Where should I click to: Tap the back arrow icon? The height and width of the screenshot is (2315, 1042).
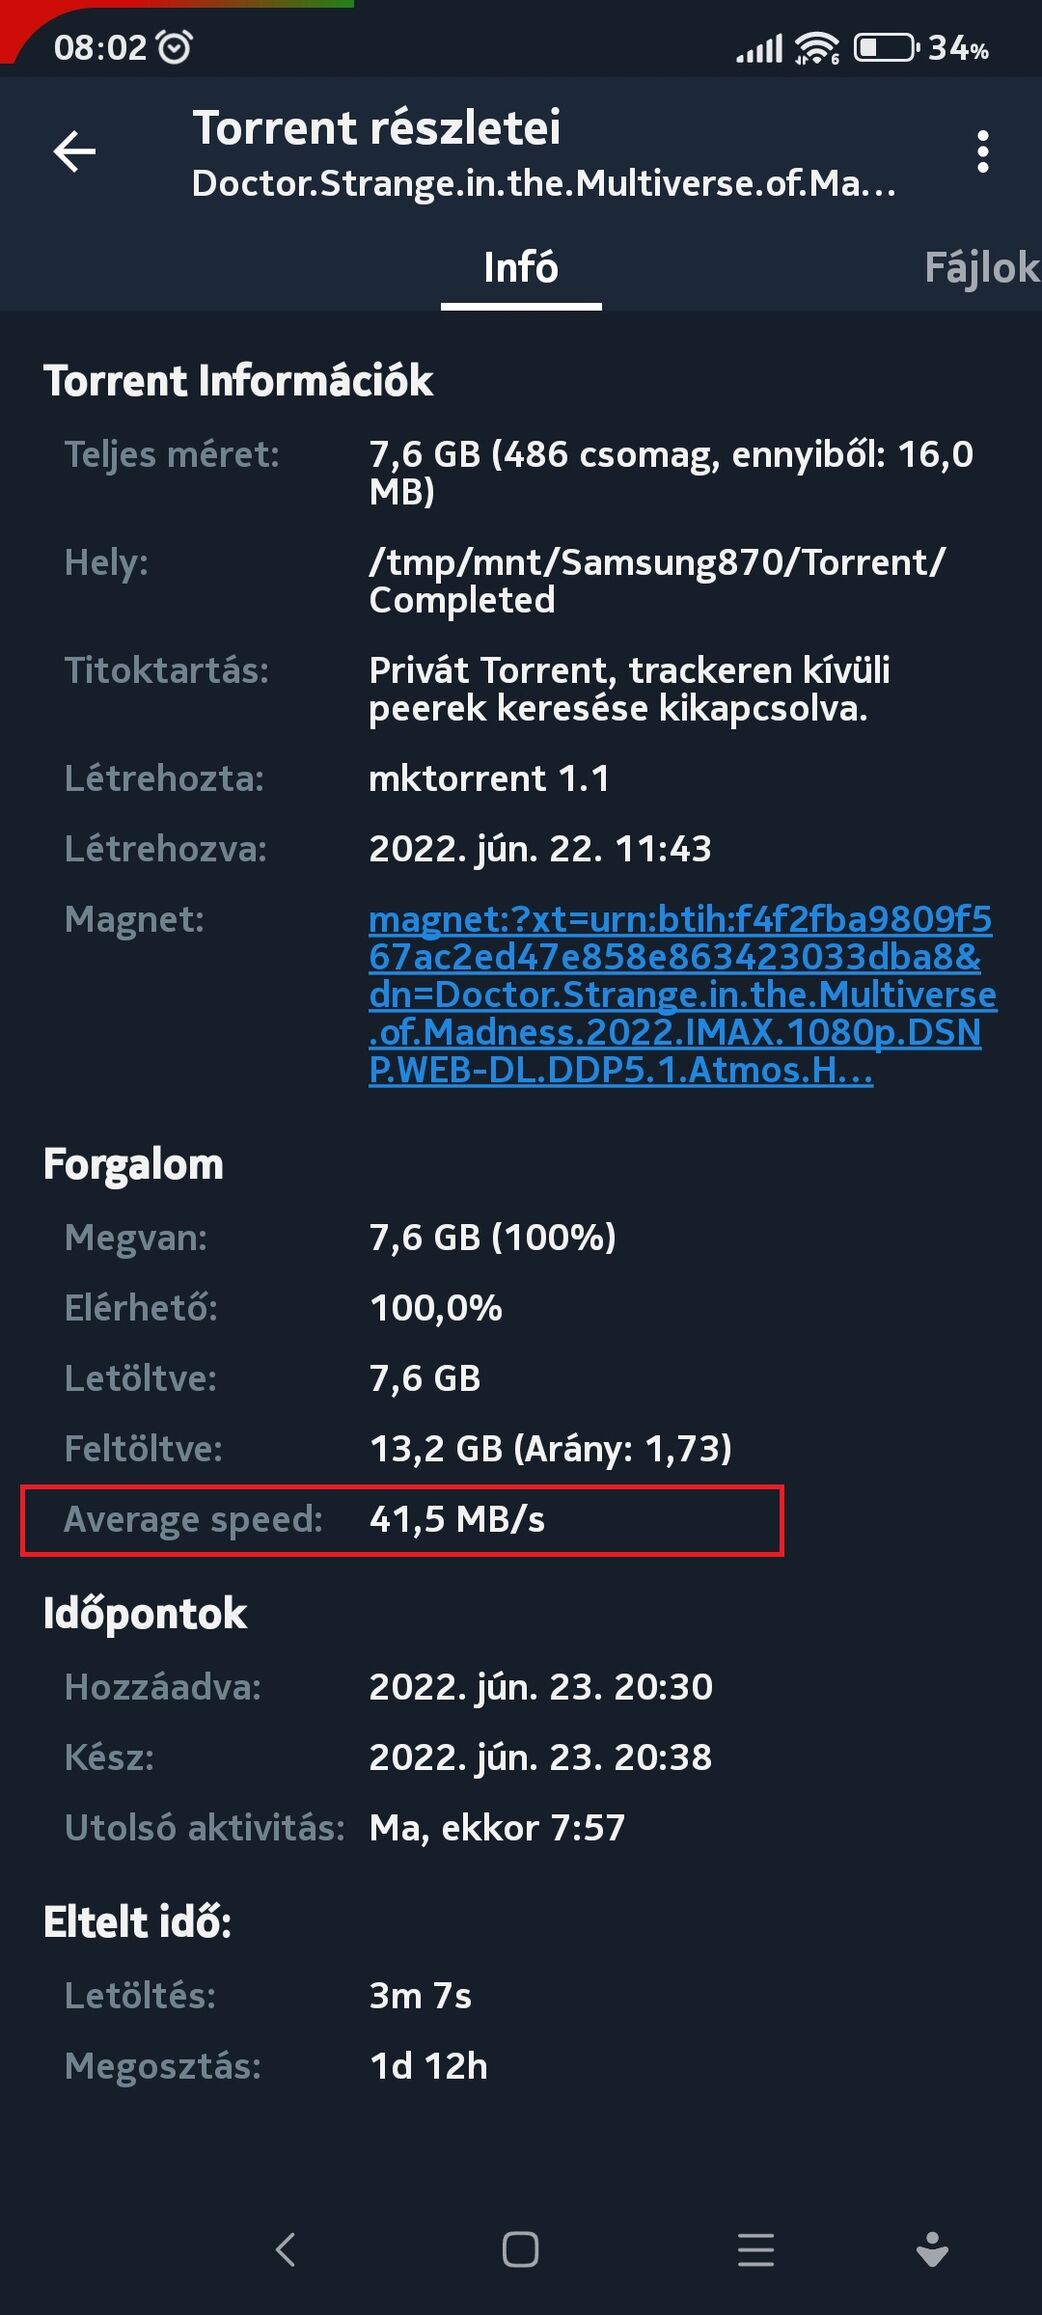pos(75,152)
